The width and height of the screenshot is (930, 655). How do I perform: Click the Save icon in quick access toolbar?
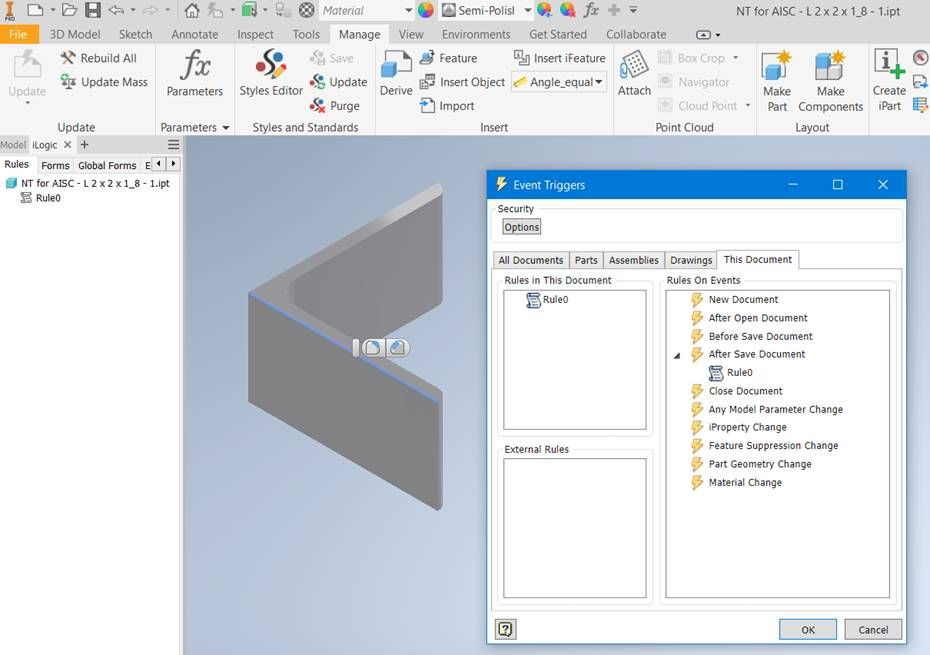[93, 10]
